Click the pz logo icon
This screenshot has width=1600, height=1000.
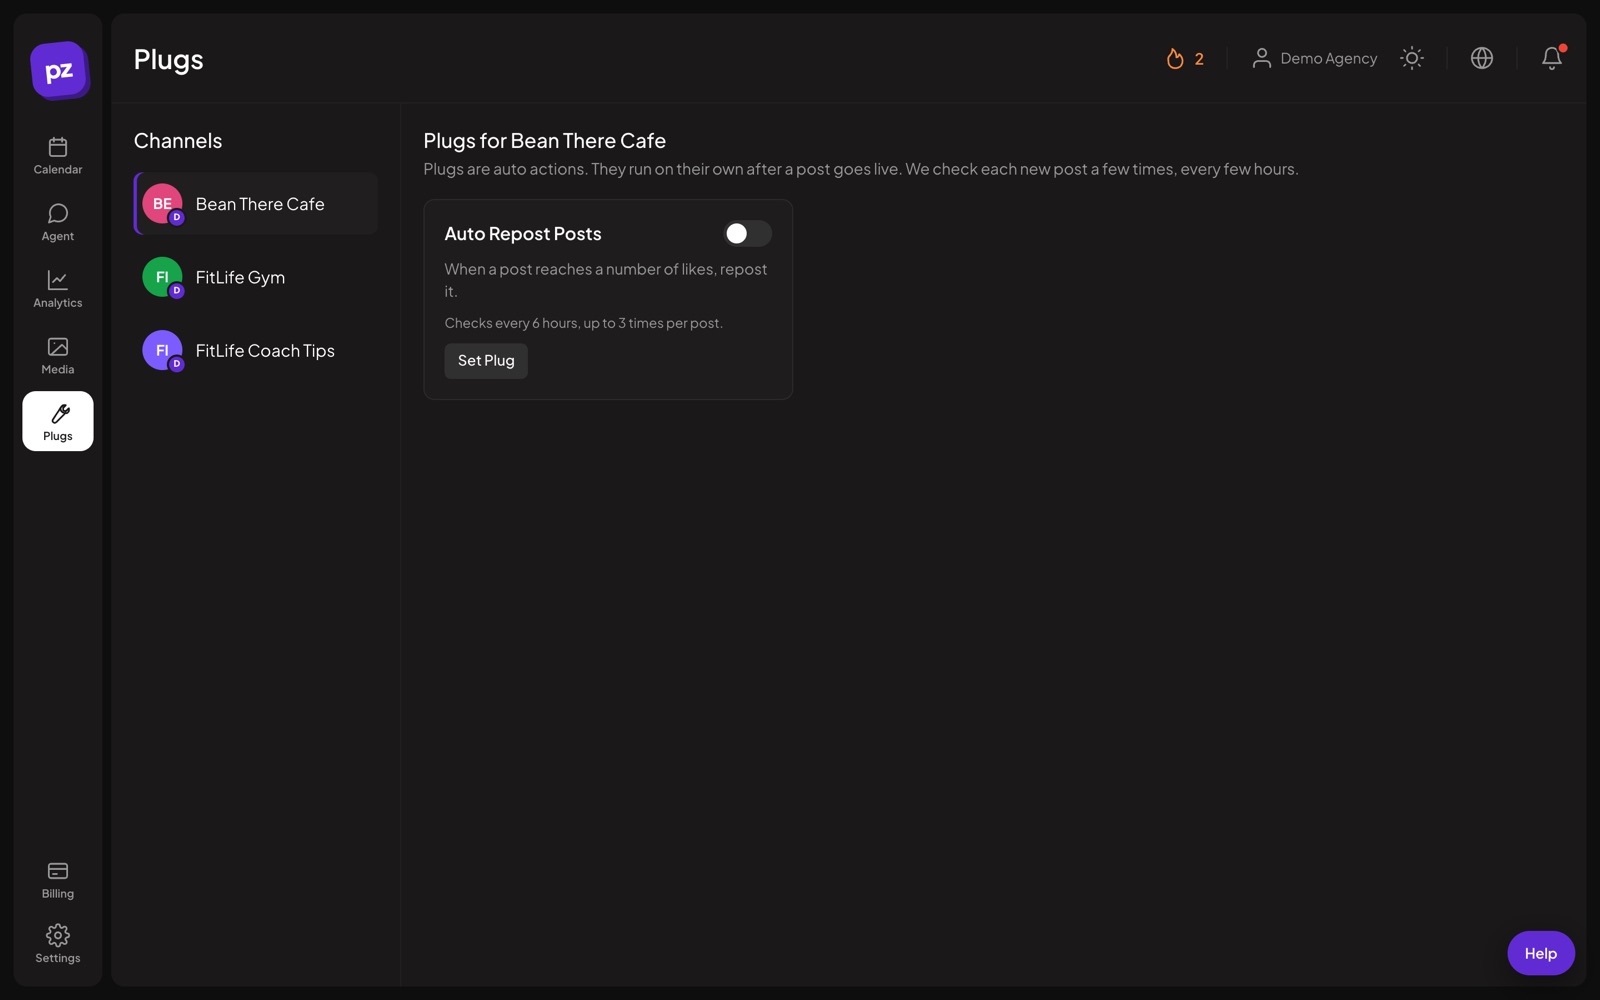(x=59, y=70)
